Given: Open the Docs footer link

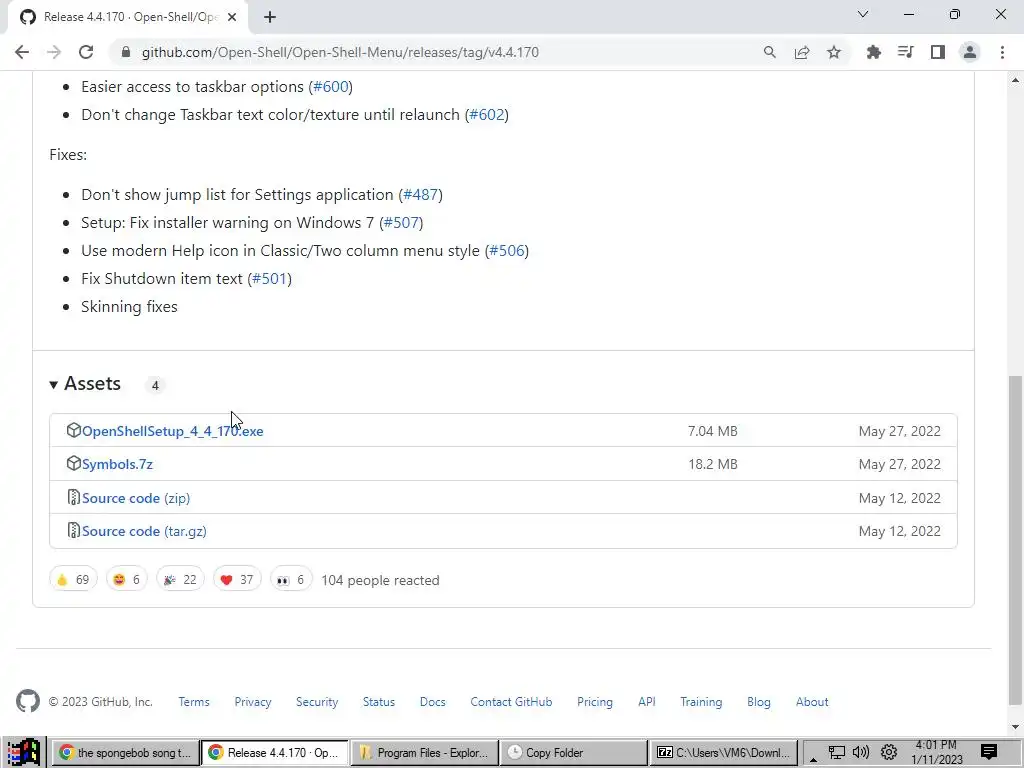Looking at the screenshot, I should (432, 701).
